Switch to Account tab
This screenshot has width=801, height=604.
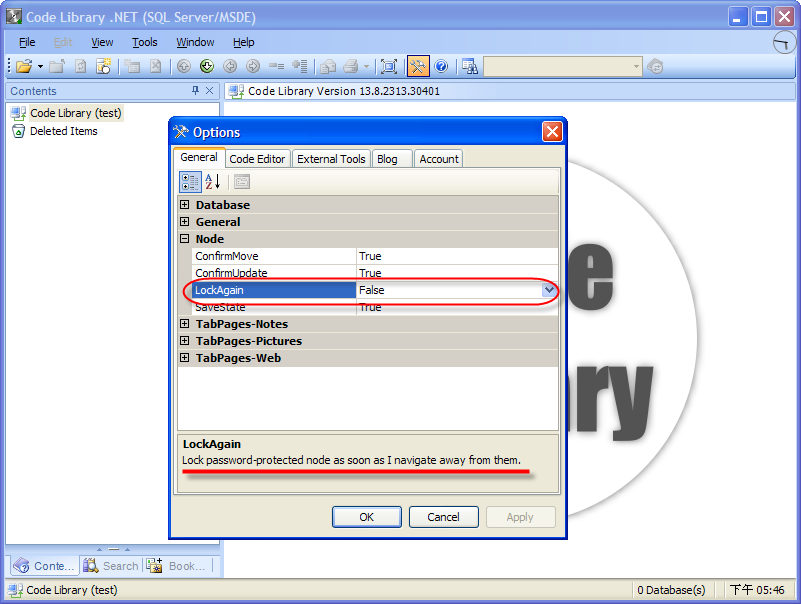pyautogui.click(x=439, y=159)
